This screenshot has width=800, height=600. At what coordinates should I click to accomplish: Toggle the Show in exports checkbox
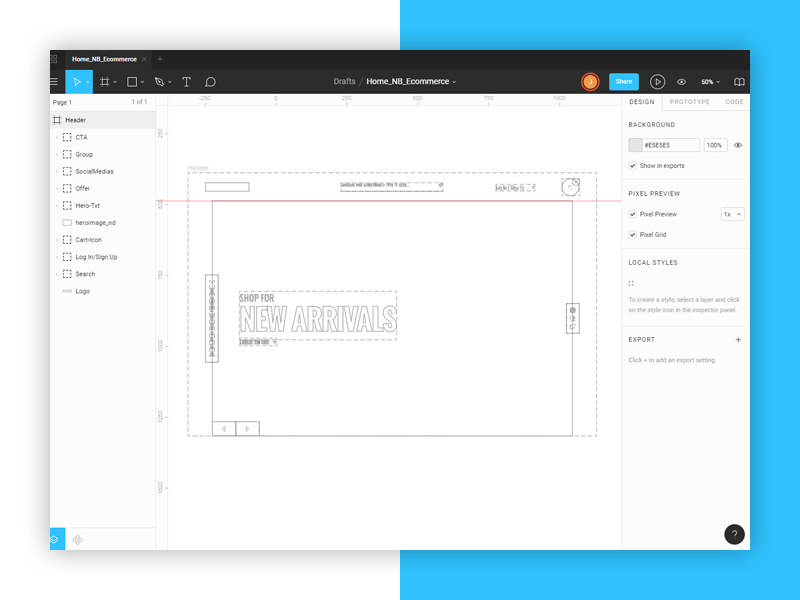coord(633,165)
